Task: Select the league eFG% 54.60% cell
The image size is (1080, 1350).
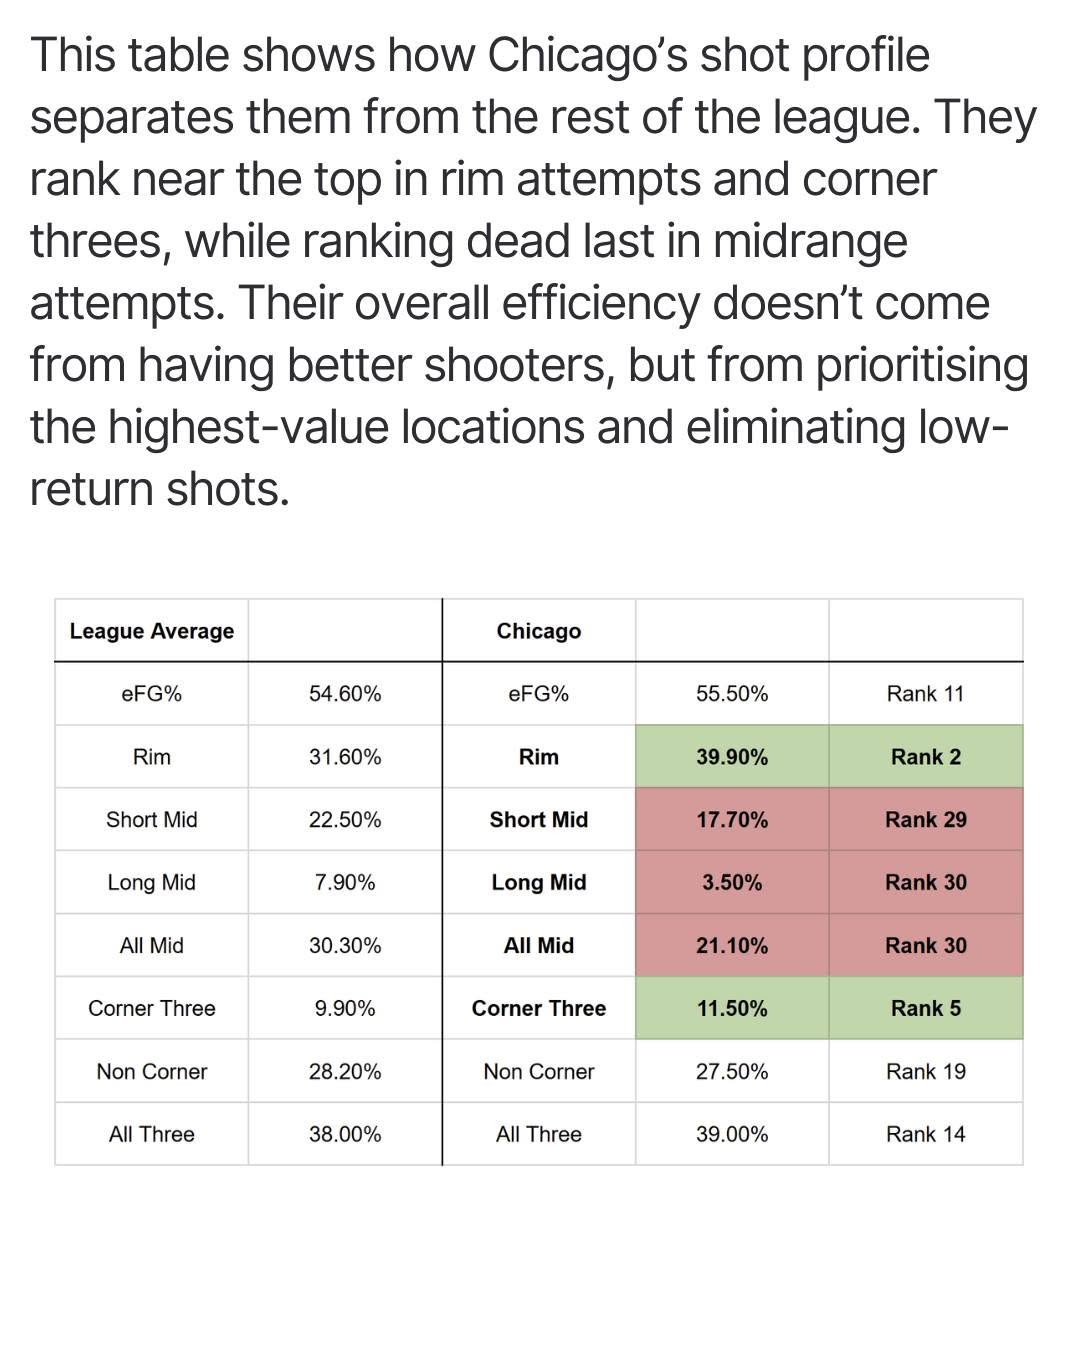Action: pos(345,694)
